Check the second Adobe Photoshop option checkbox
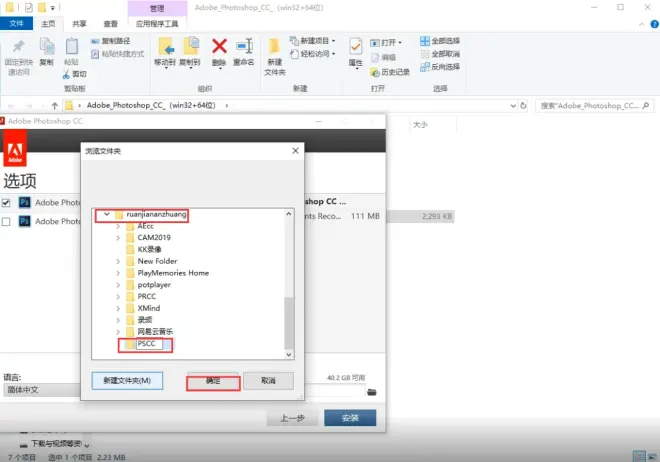 coord(6,221)
